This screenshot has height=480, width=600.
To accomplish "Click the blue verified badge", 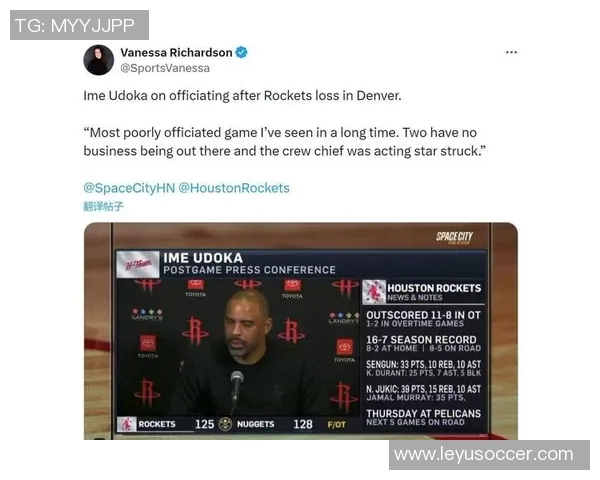I will pyautogui.click(x=241, y=52).
